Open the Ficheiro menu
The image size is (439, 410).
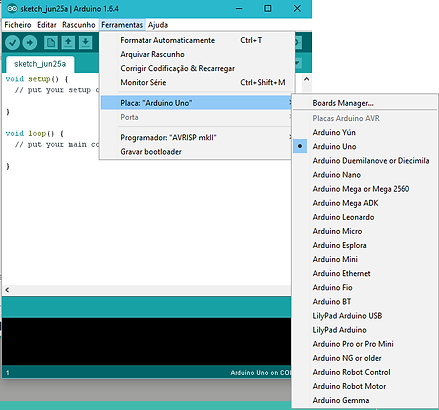[18, 25]
